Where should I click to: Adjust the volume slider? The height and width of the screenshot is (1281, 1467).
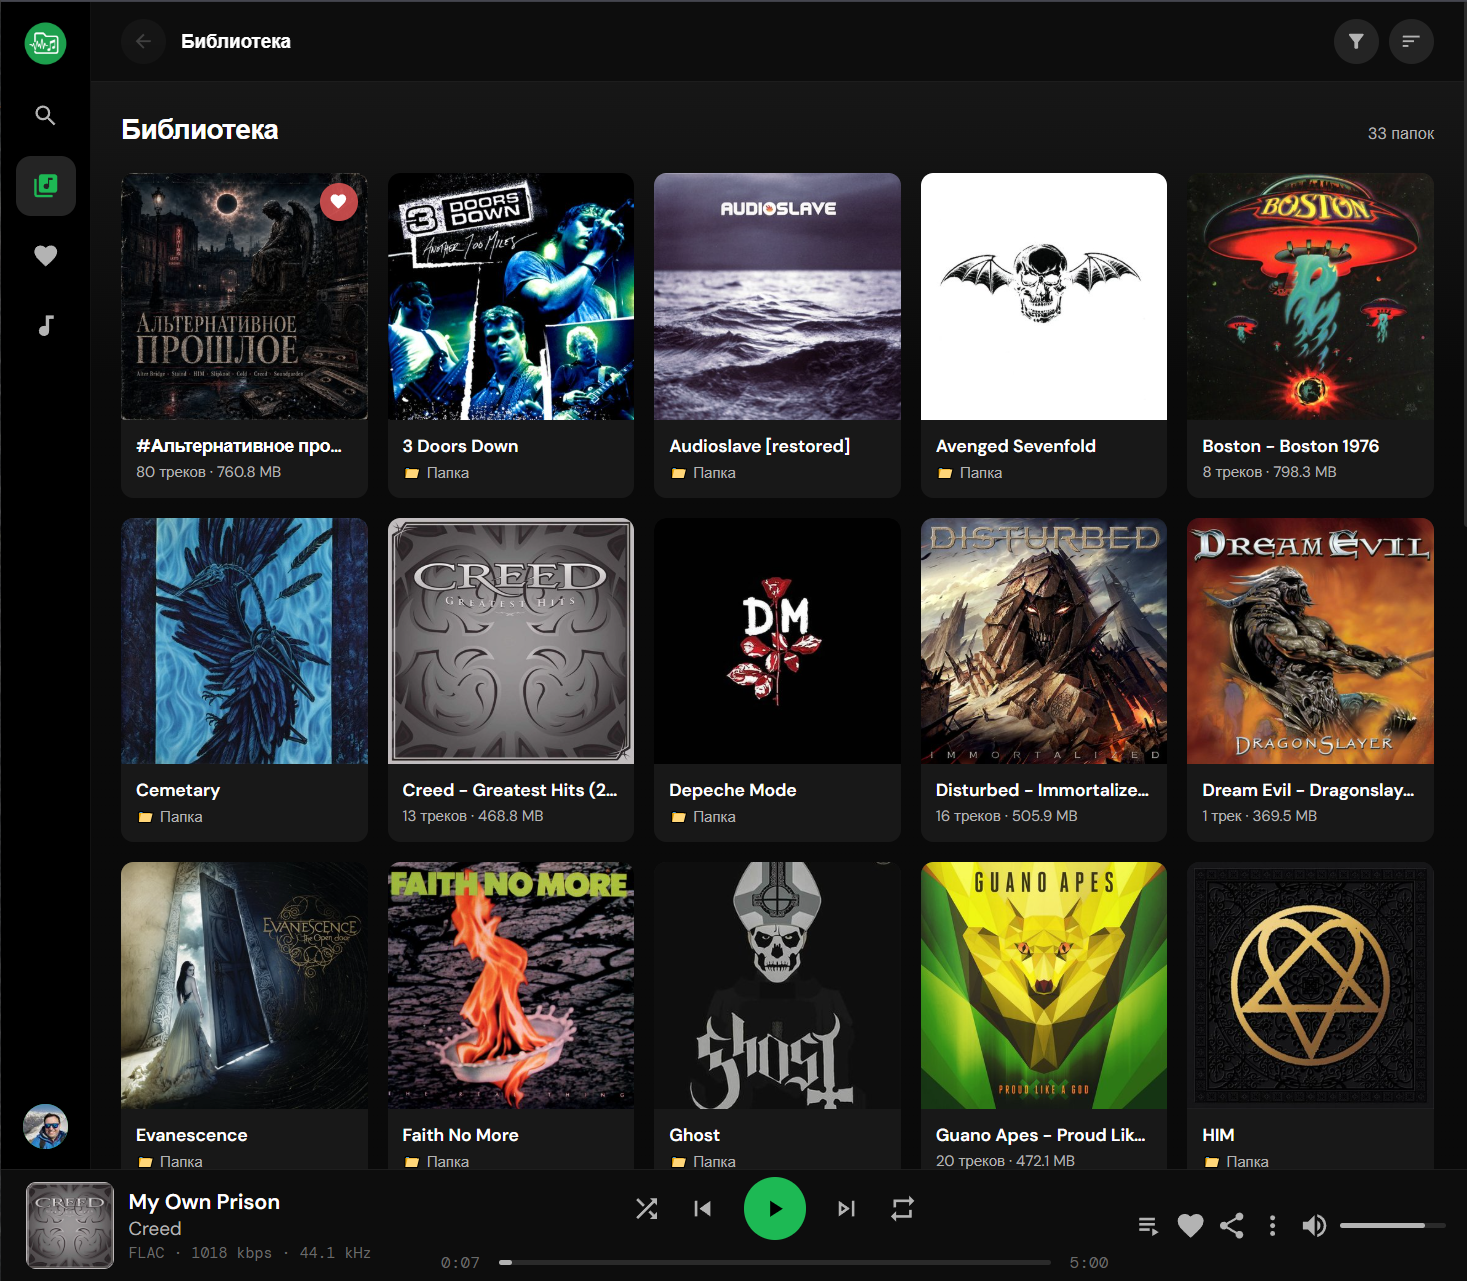pyautogui.click(x=1392, y=1225)
